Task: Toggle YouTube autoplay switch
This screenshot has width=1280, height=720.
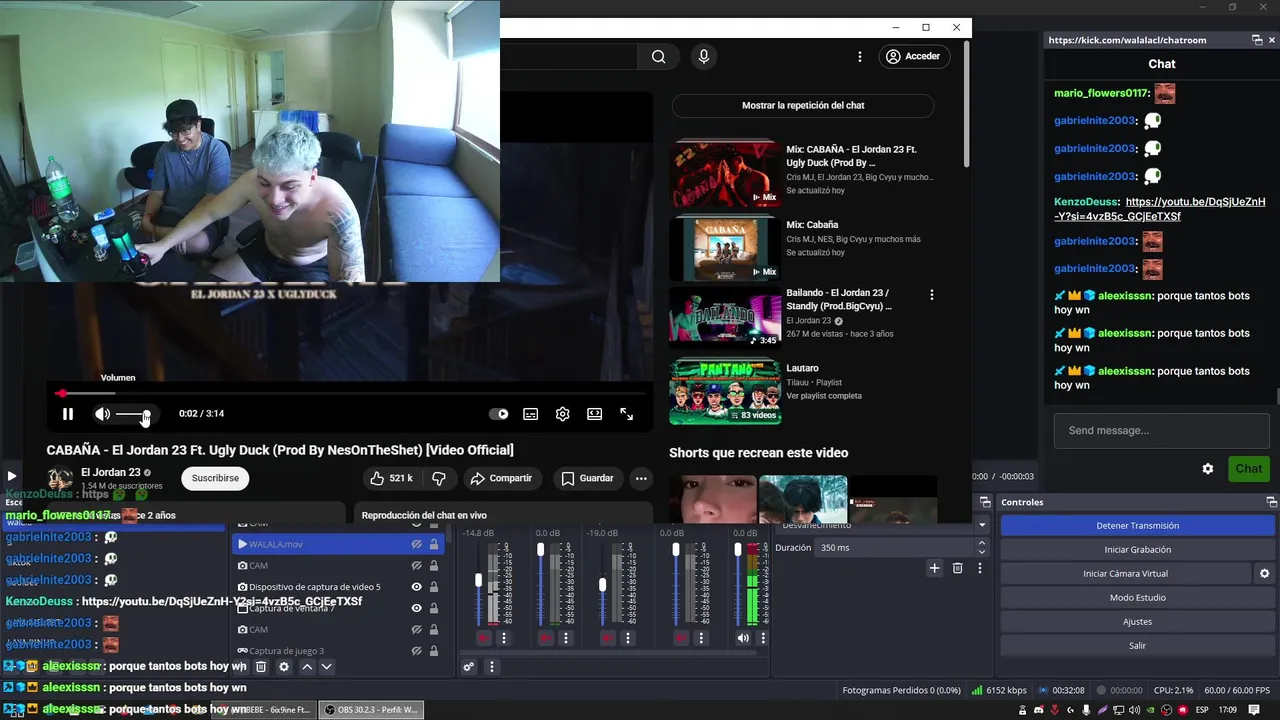Action: click(498, 414)
